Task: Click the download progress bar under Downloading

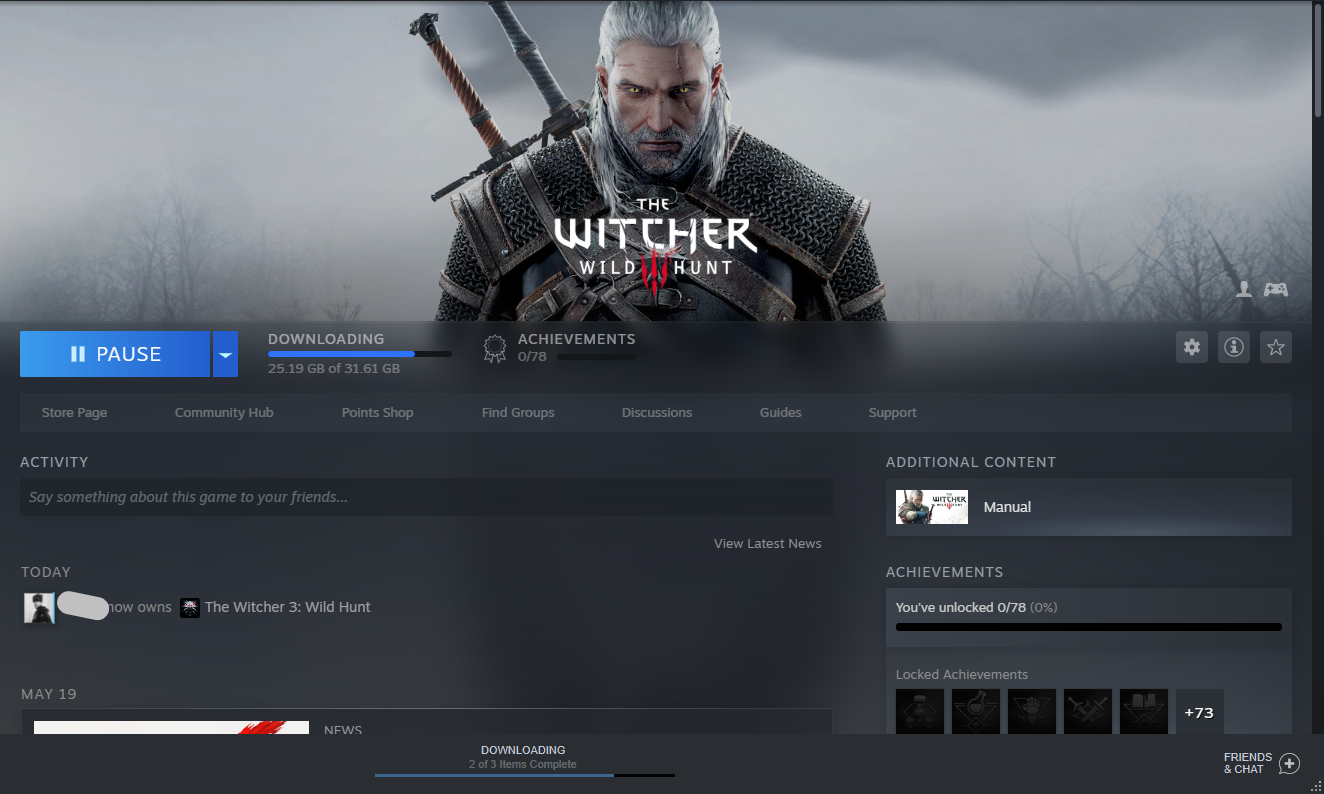Action: [x=360, y=354]
